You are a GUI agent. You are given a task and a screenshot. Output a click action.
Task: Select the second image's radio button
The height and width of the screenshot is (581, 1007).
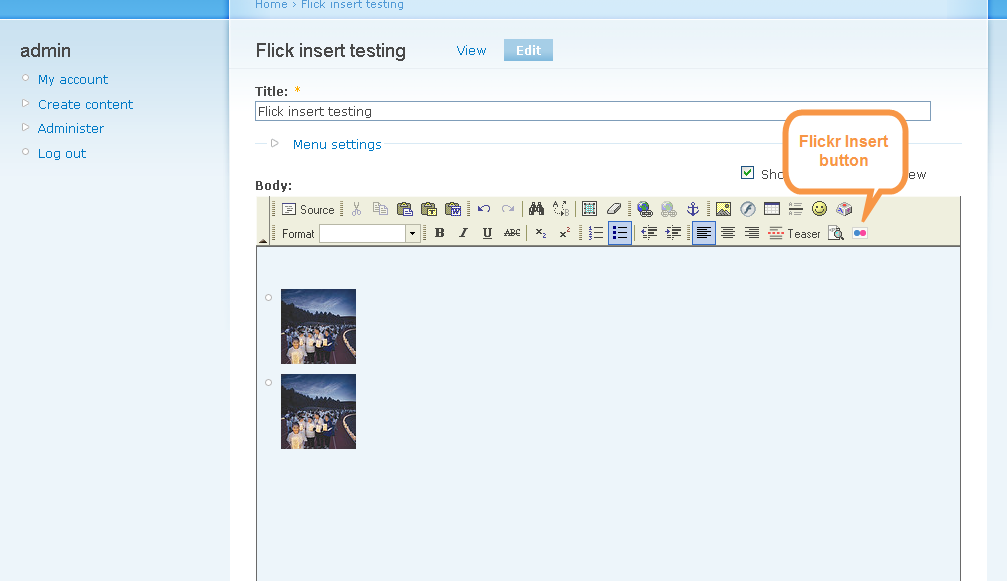coord(267,381)
